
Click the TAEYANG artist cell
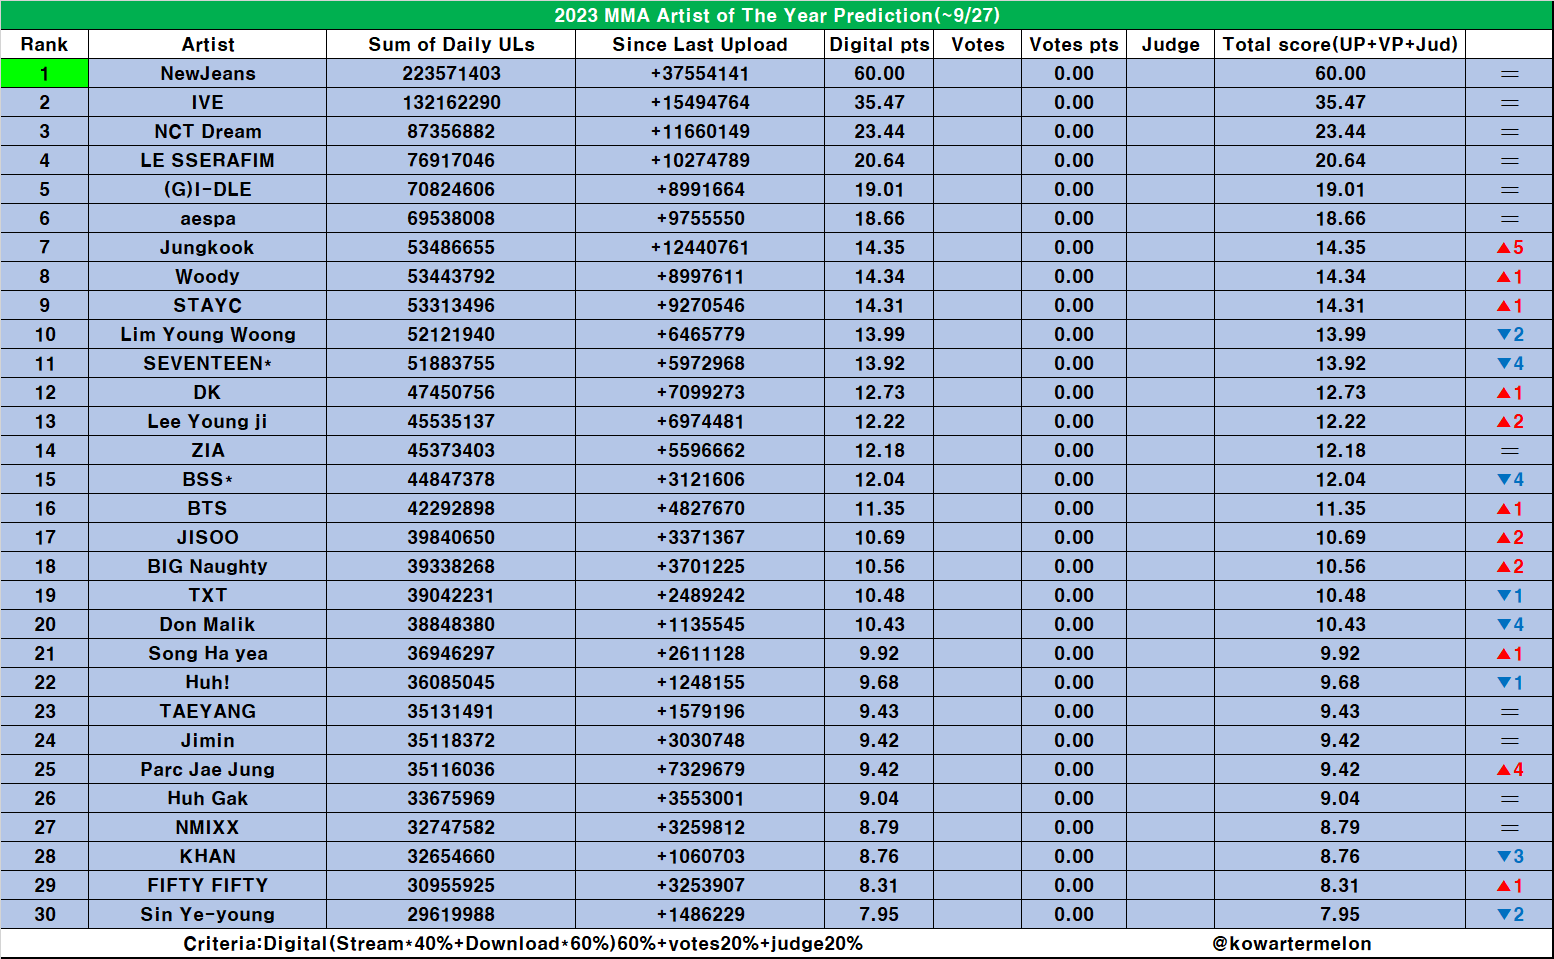(207, 711)
